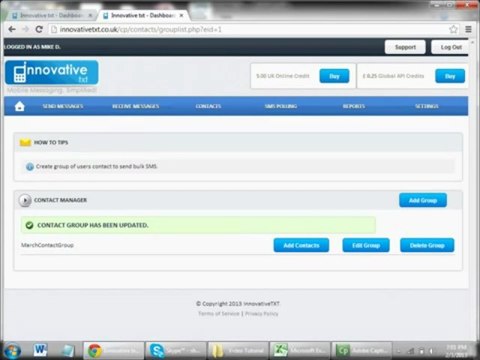Screen dimensions: 480x360
Task: Open the Reports menu
Action: (x=354, y=106)
